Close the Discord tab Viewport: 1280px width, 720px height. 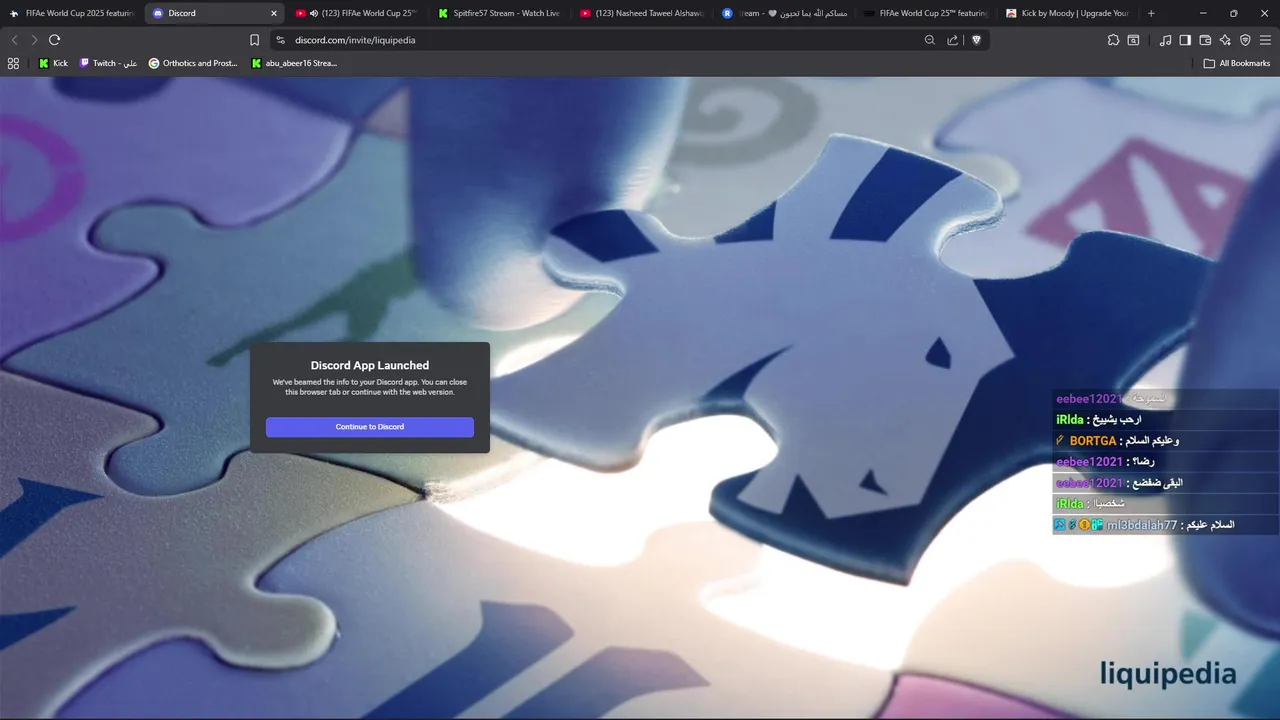274,13
